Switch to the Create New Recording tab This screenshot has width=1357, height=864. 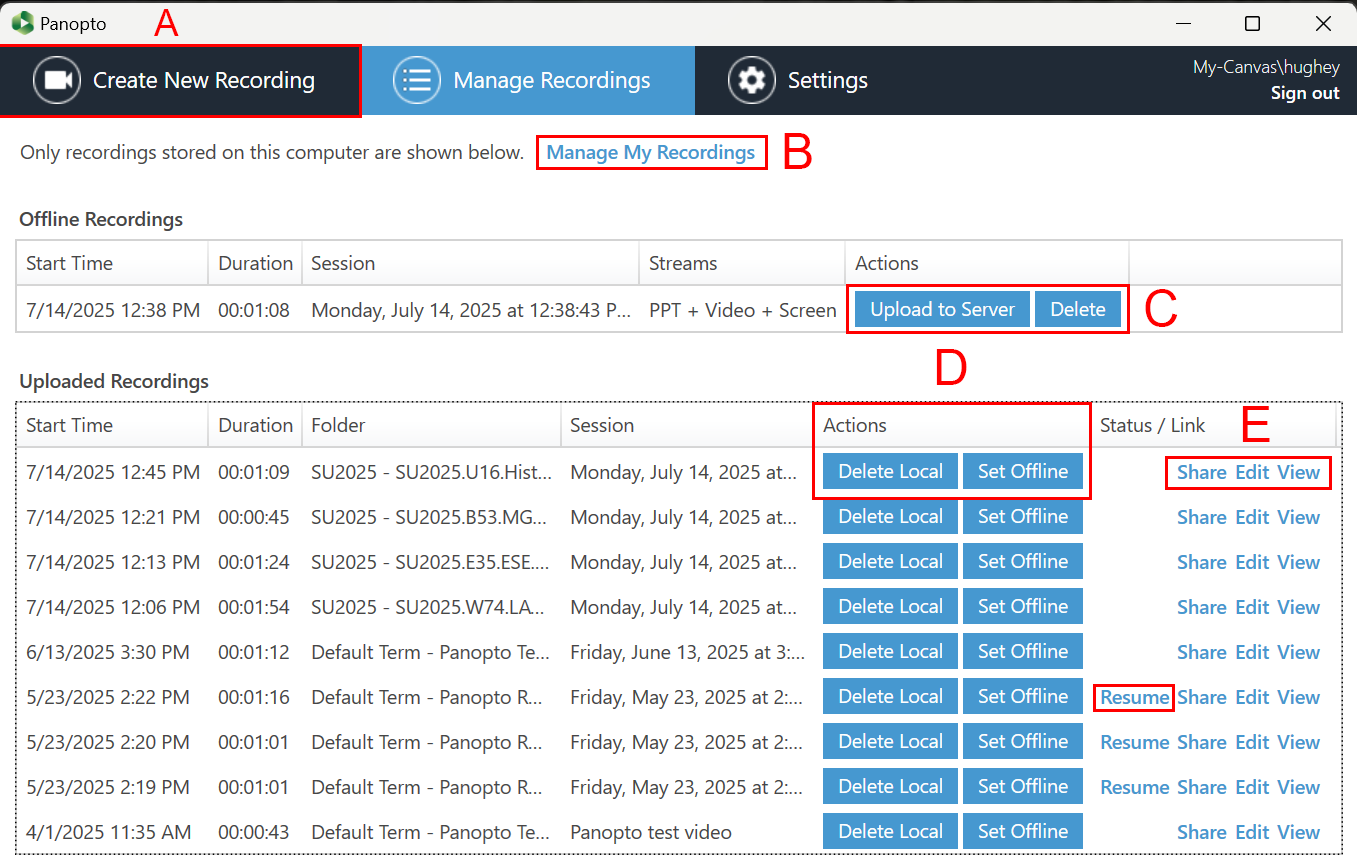[x=203, y=81]
